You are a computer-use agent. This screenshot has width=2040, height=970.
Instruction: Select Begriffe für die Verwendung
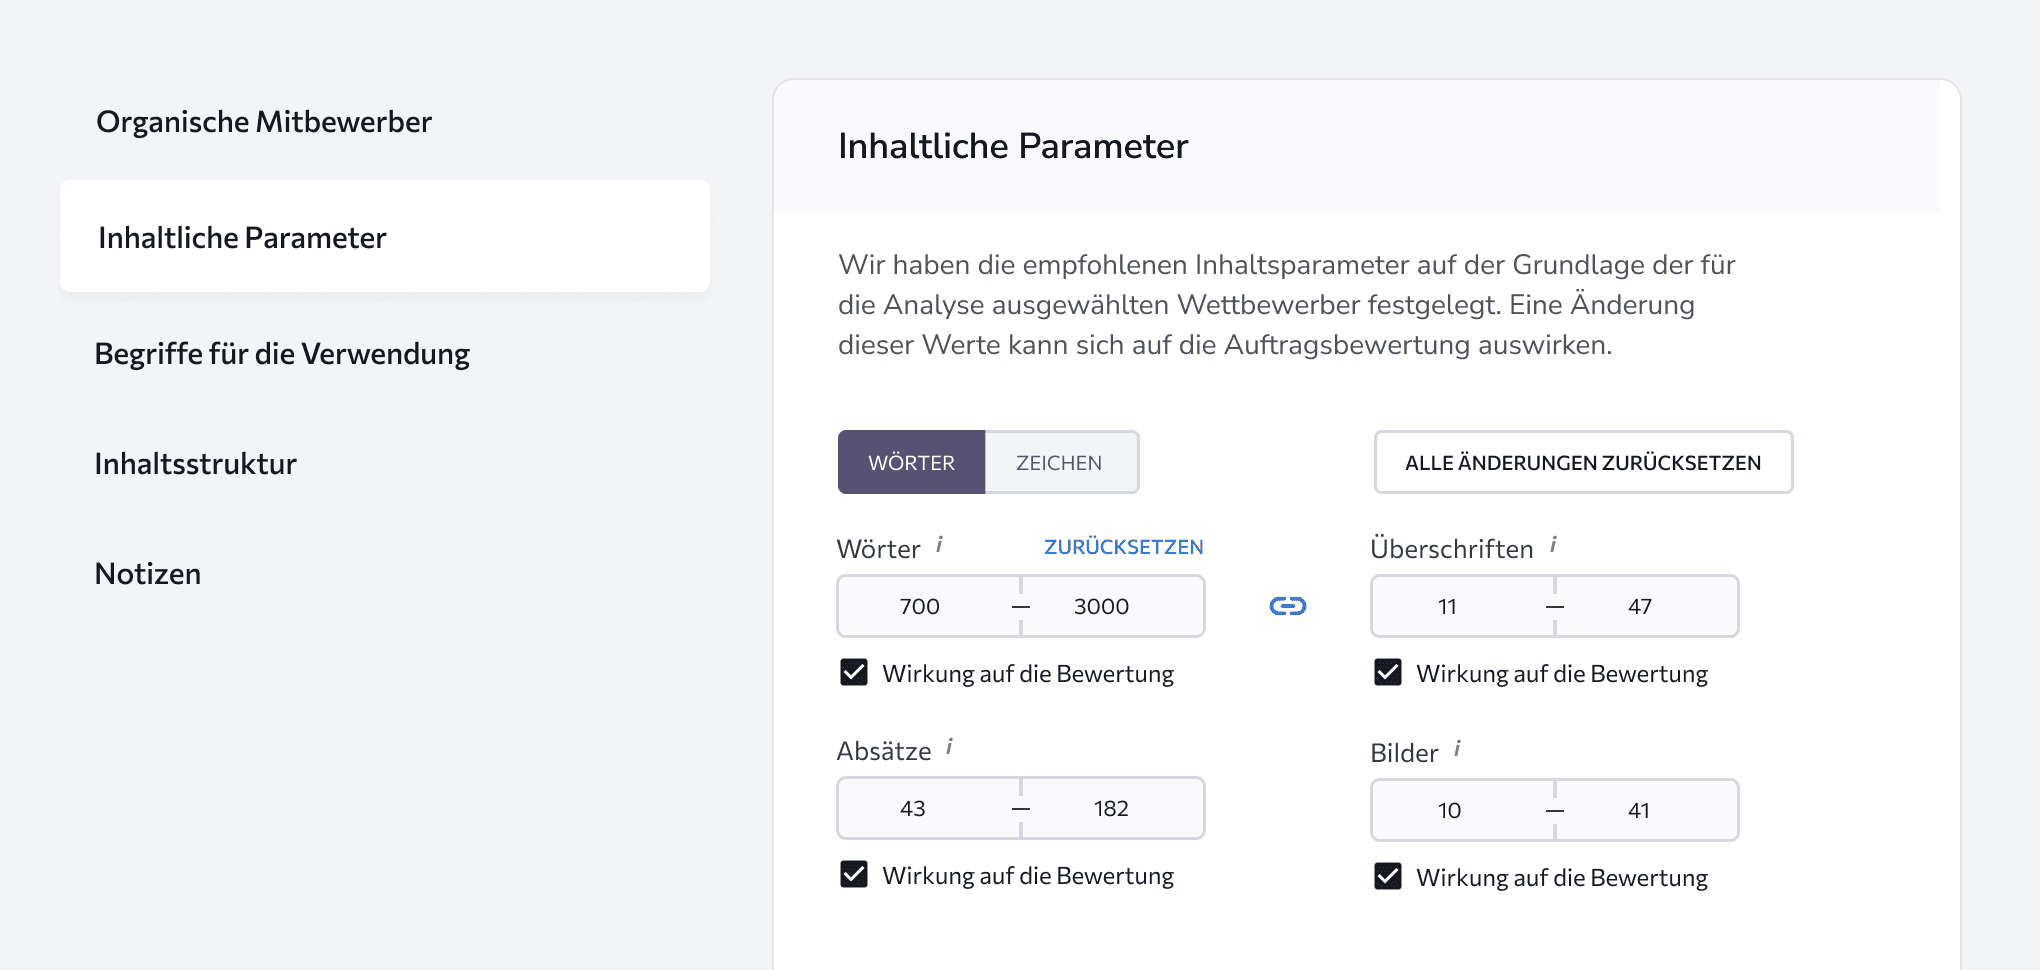click(282, 353)
